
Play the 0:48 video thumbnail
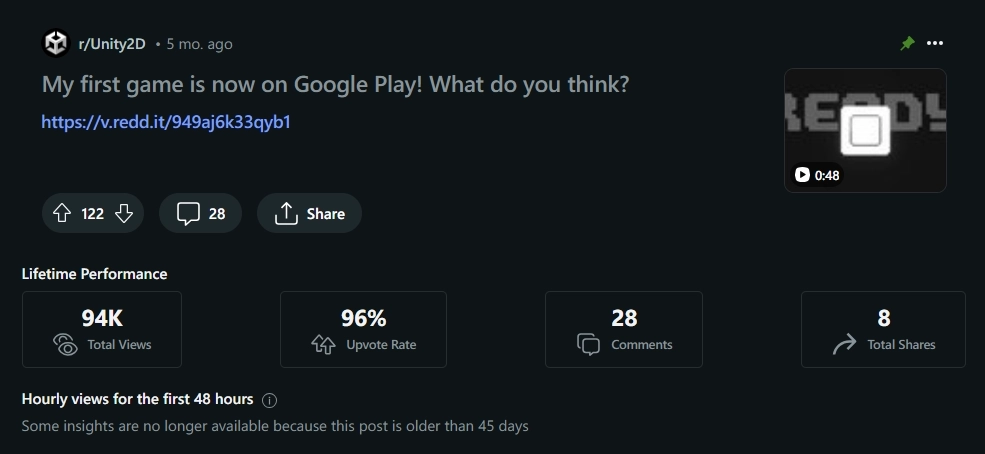click(865, 130)
